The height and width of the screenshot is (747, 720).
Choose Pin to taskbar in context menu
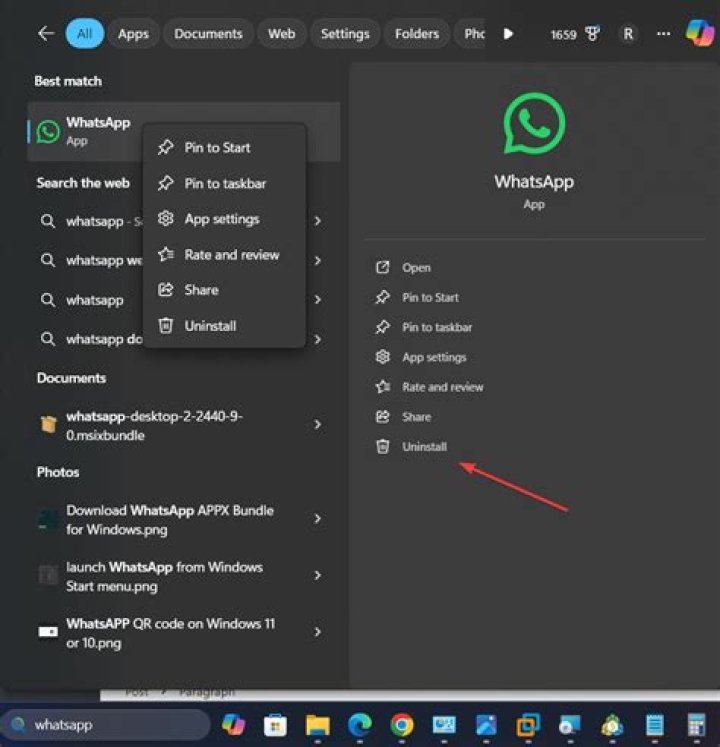click(x=224, y=183)
